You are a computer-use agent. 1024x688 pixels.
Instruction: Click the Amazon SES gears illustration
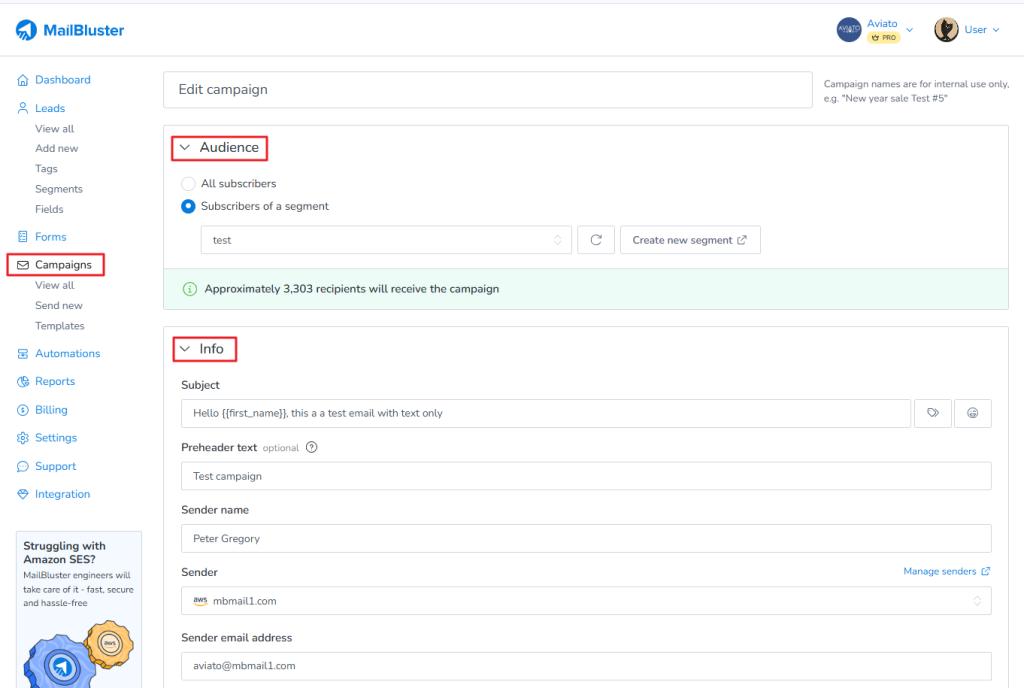[x=79, y=653]
